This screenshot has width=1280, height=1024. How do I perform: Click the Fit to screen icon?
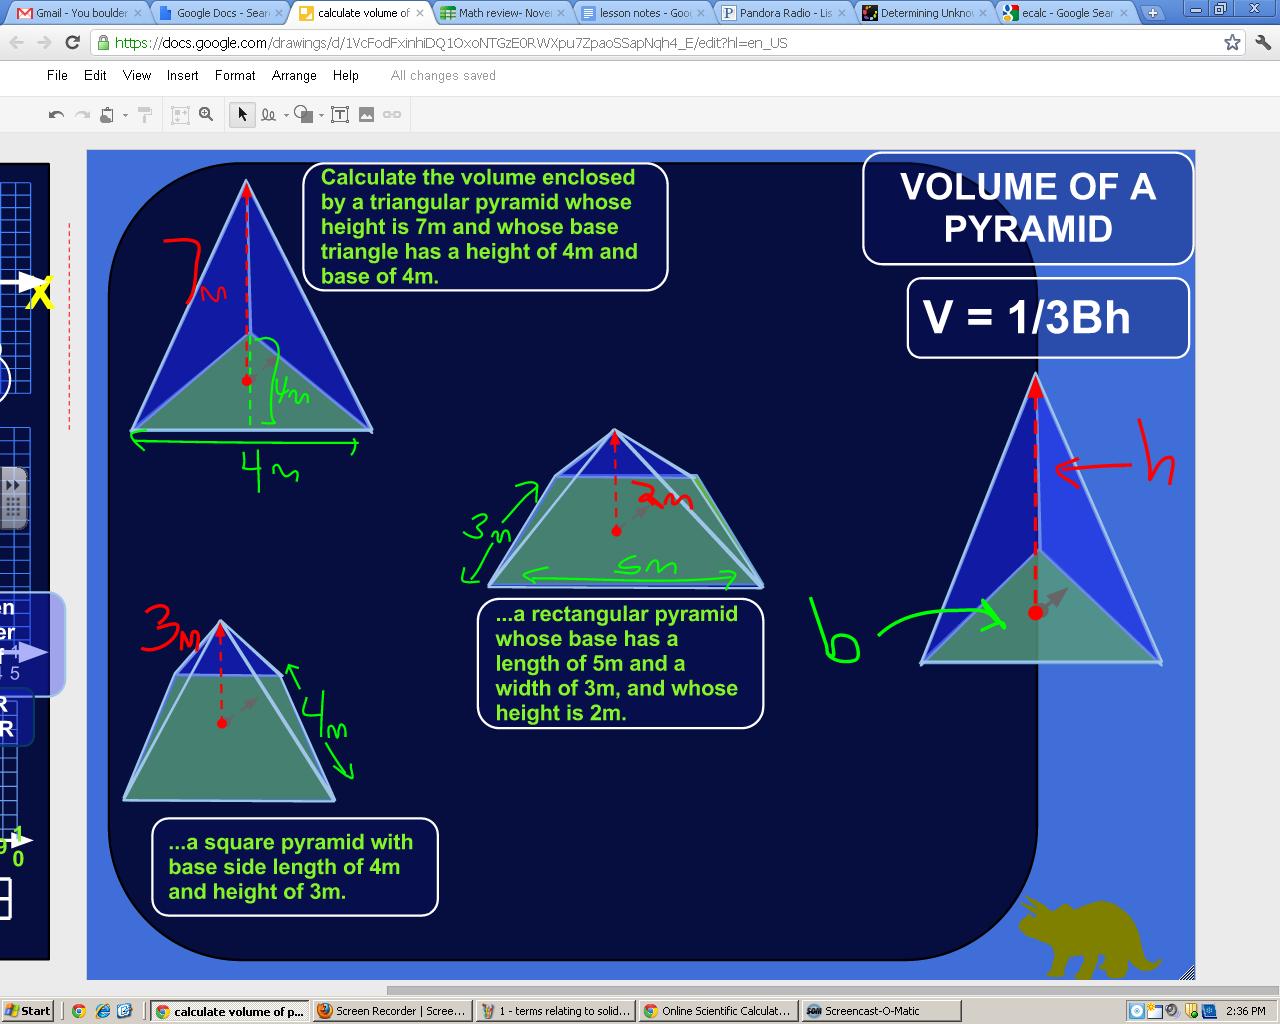point(180,113)
